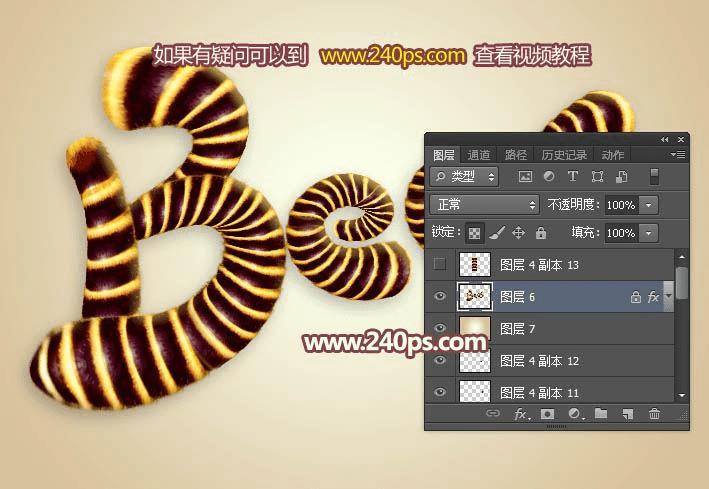Open the blend mode 正常 dropdown
Viewport: 709px width, 489px height.
coord(484,205)
